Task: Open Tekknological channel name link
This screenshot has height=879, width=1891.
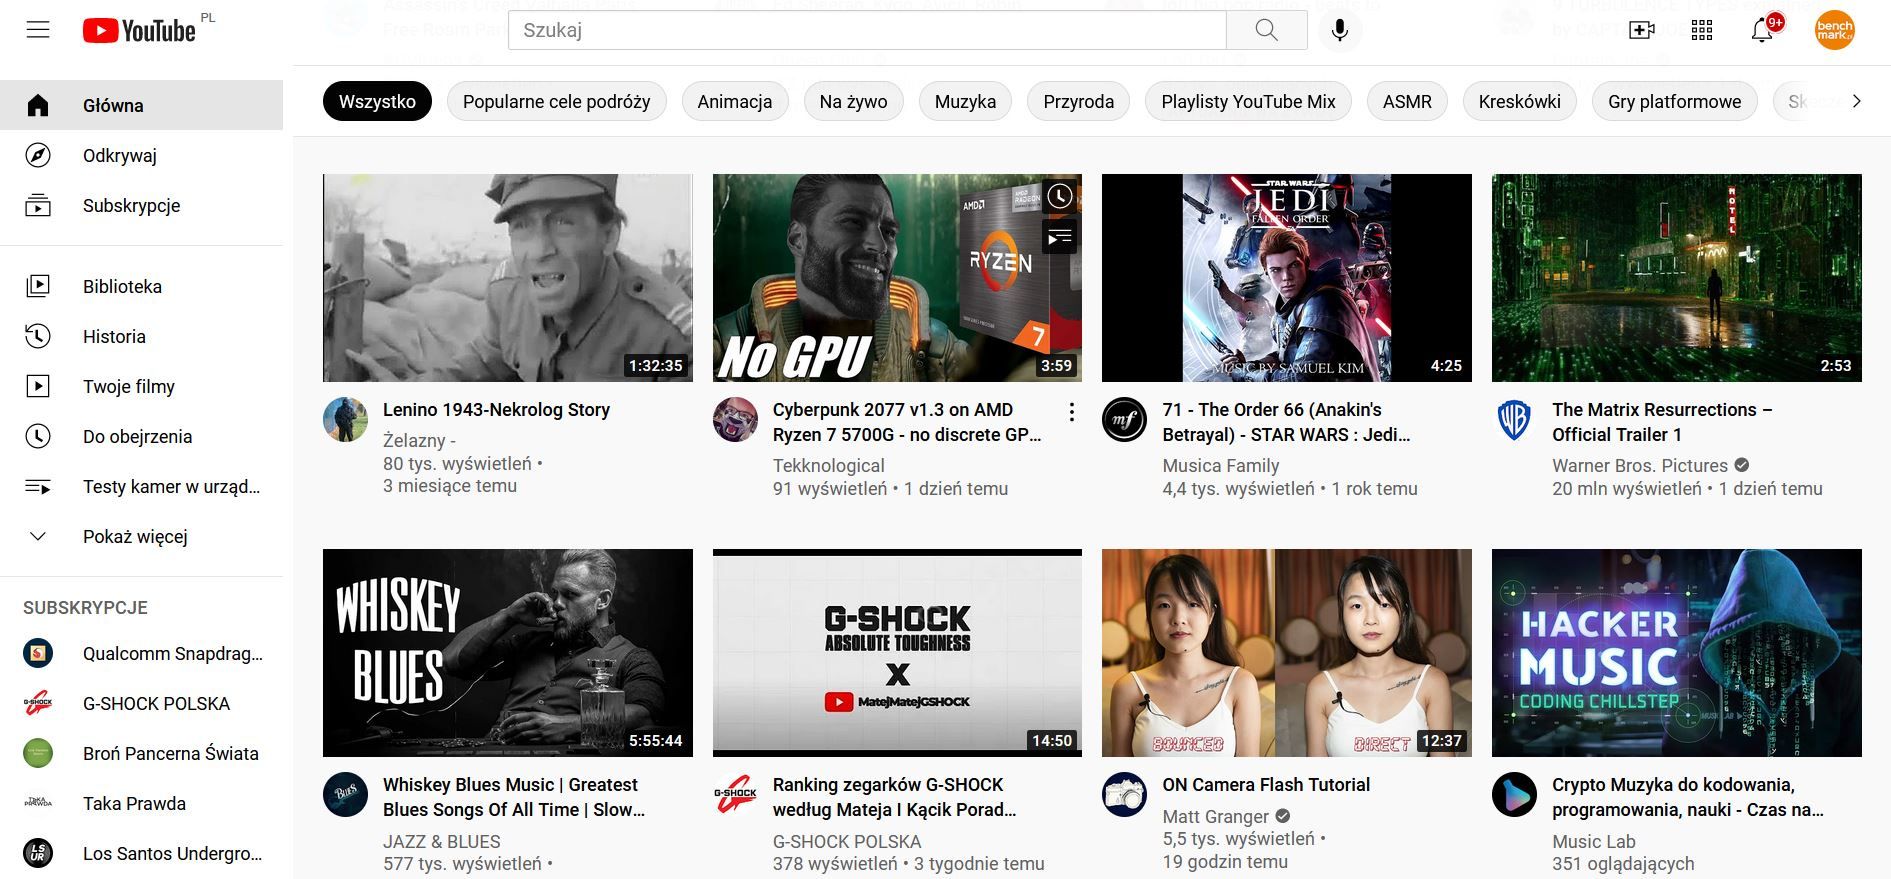Action: (829, 466)
